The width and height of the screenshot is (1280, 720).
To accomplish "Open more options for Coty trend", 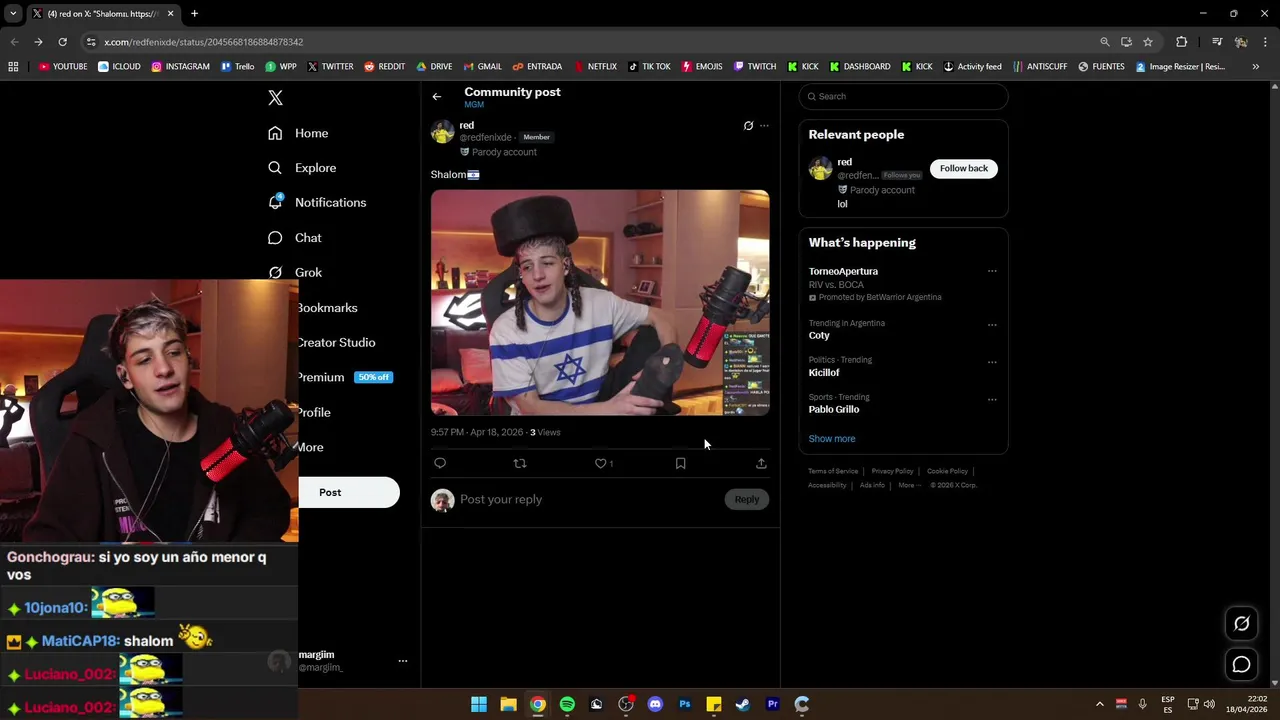I will point(992,324).
